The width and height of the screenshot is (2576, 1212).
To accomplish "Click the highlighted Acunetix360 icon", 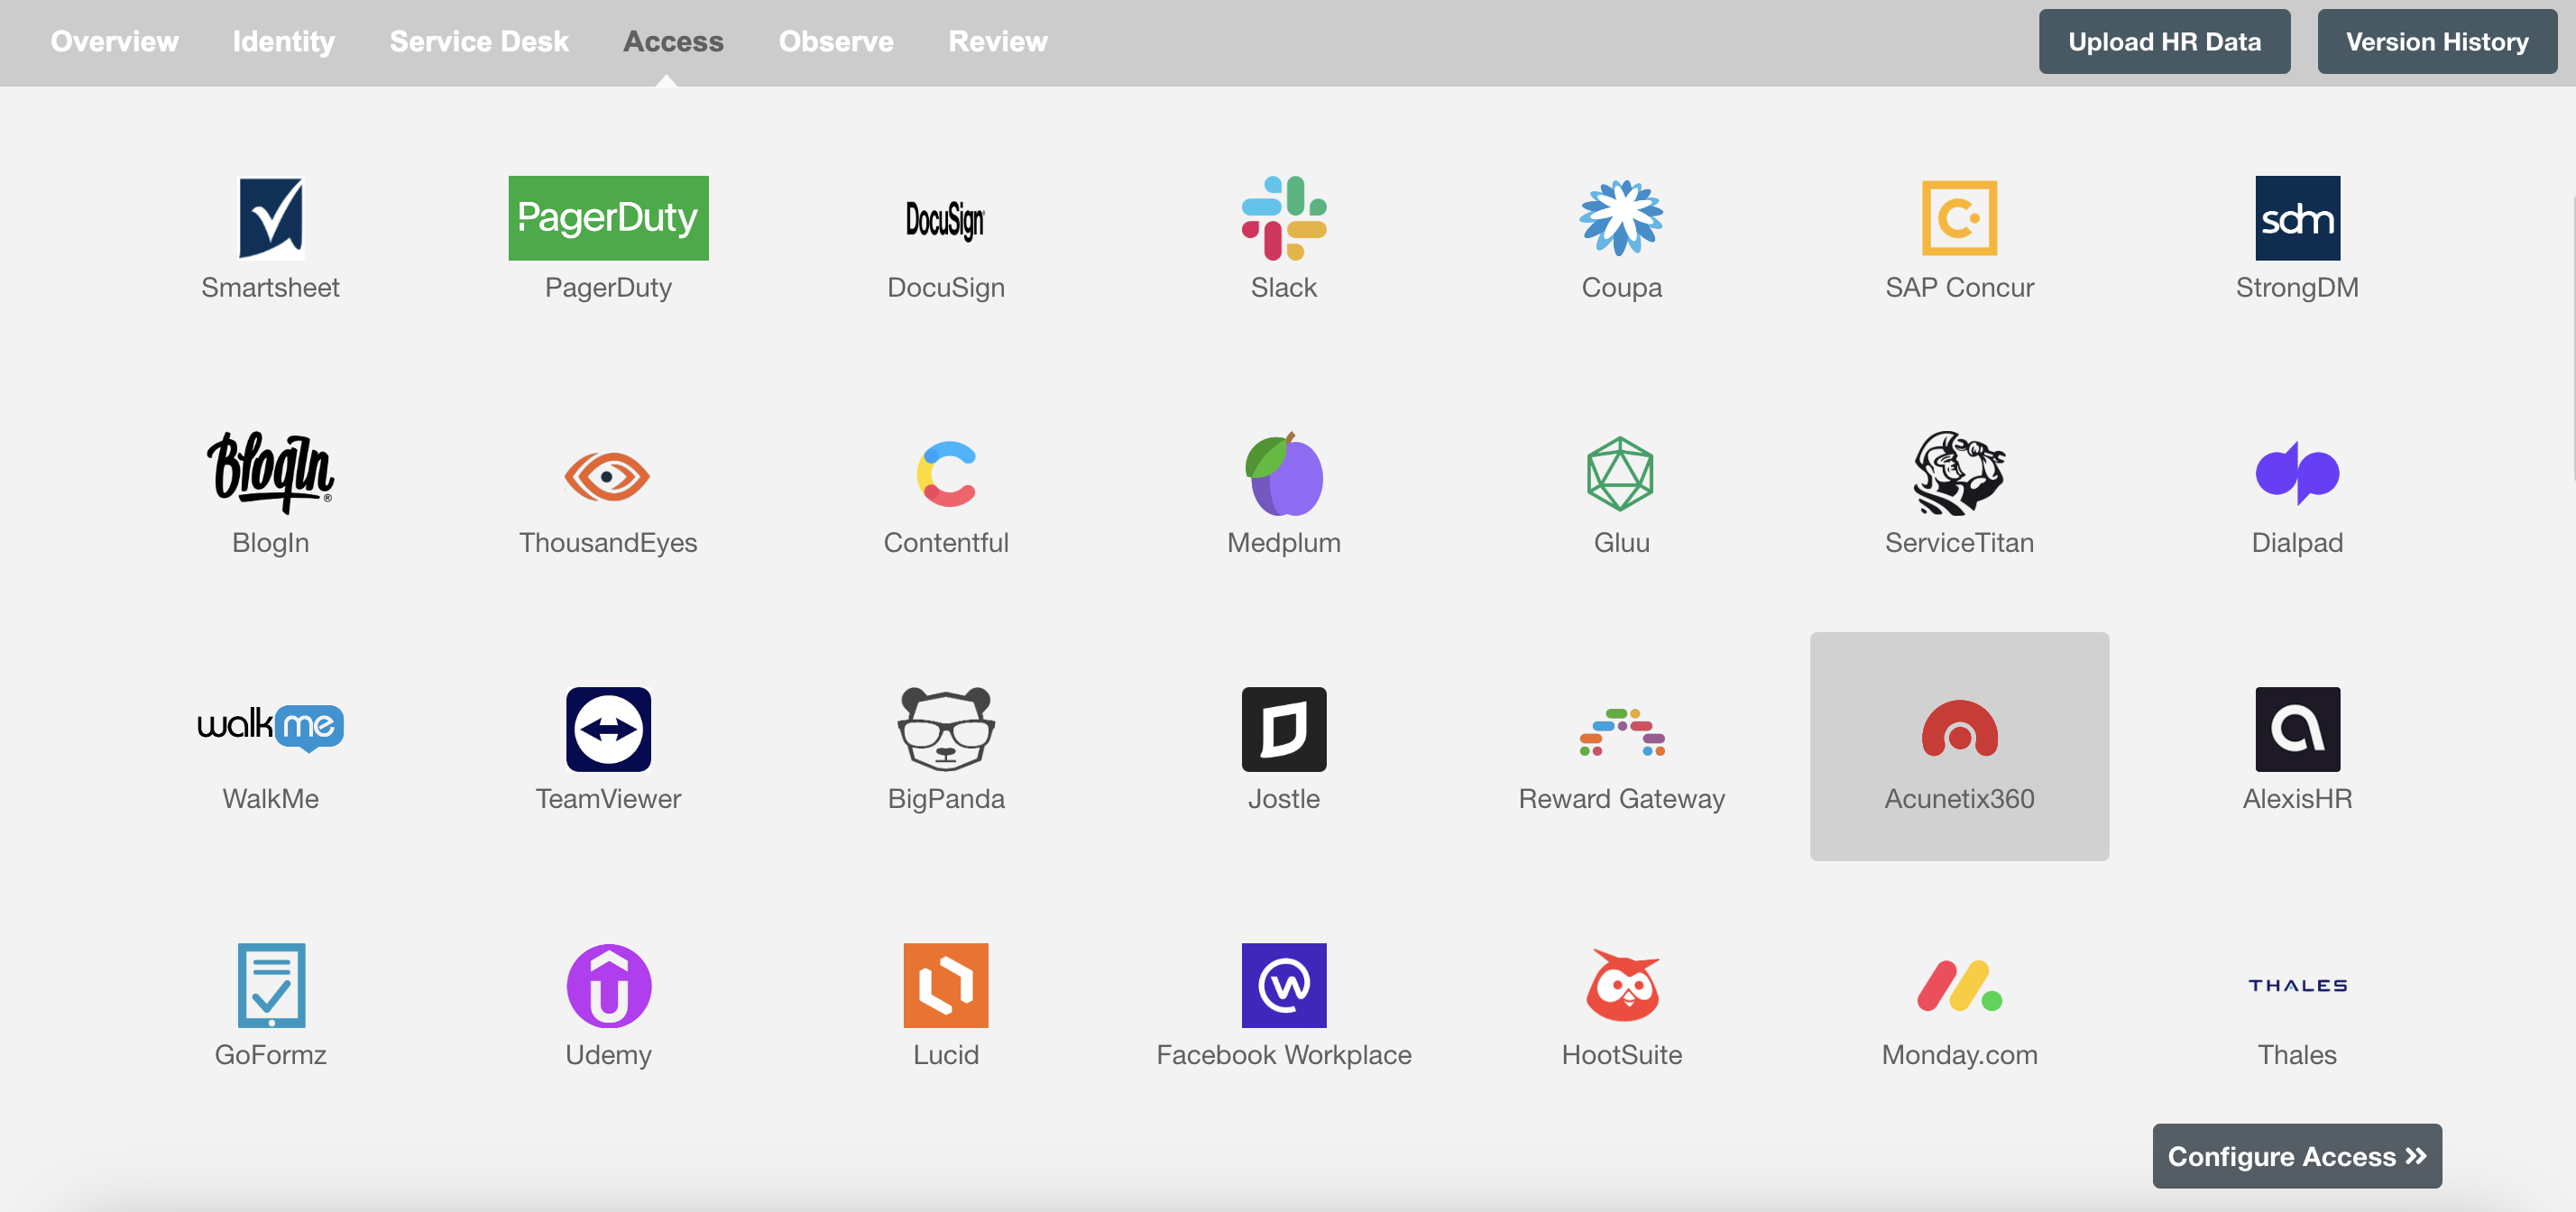I will tap(1959, 728).
